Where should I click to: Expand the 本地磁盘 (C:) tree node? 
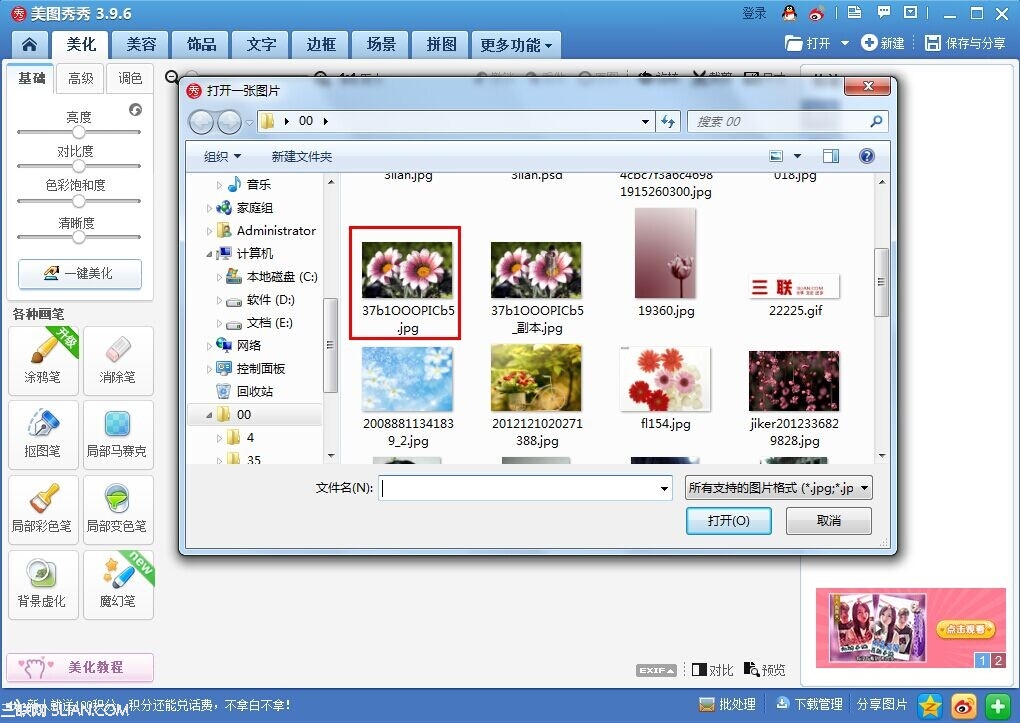(219, 277)
